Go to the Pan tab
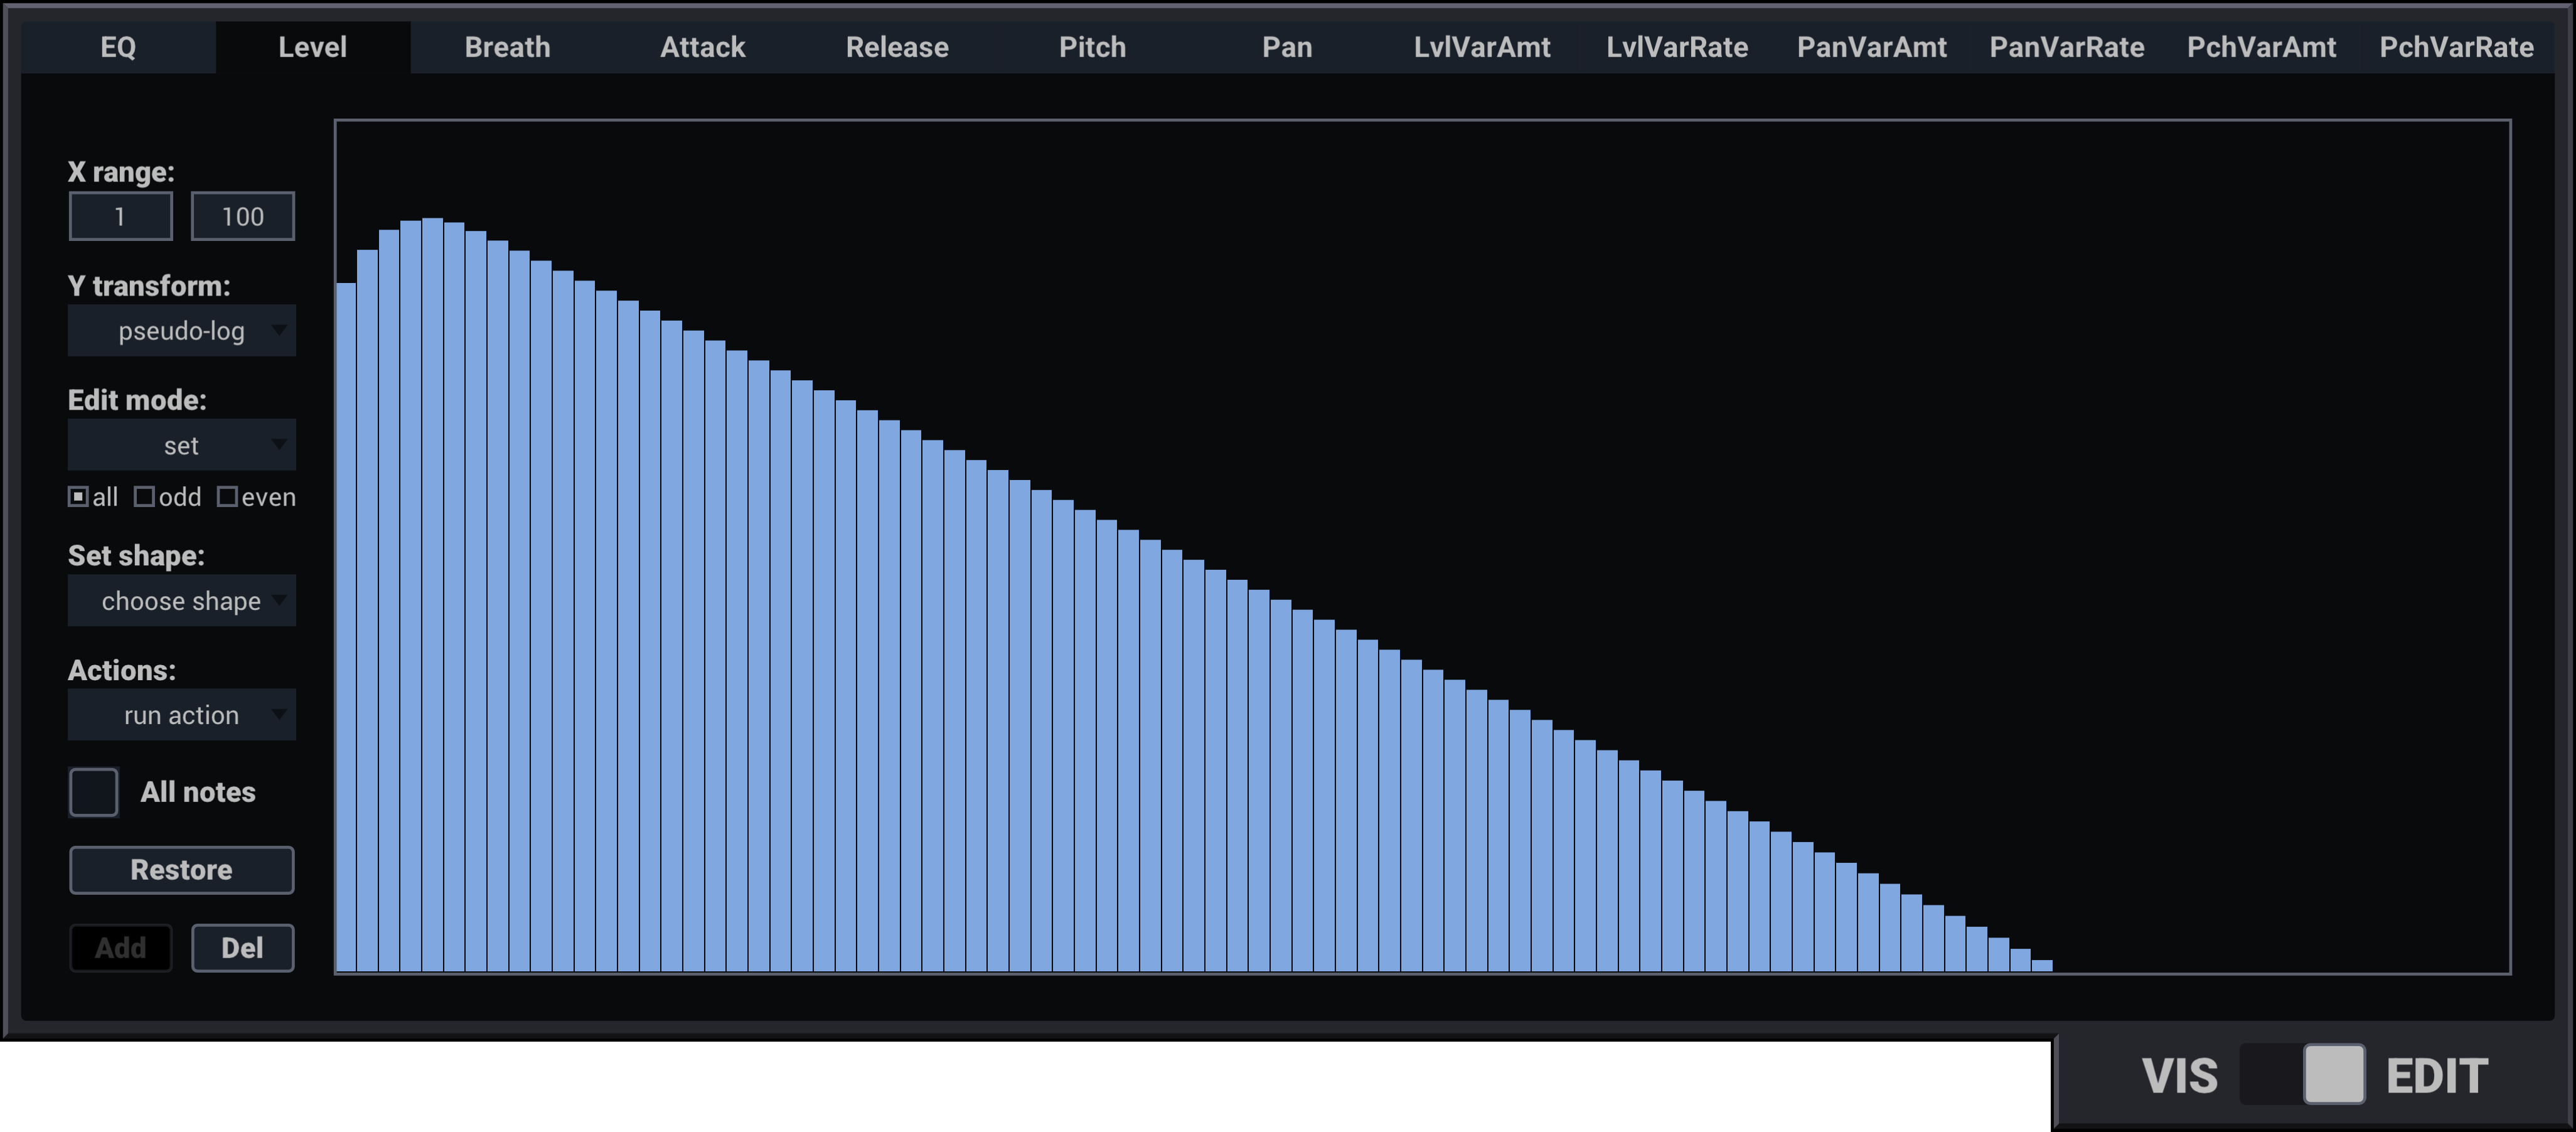 click(x=1287, y=47)
